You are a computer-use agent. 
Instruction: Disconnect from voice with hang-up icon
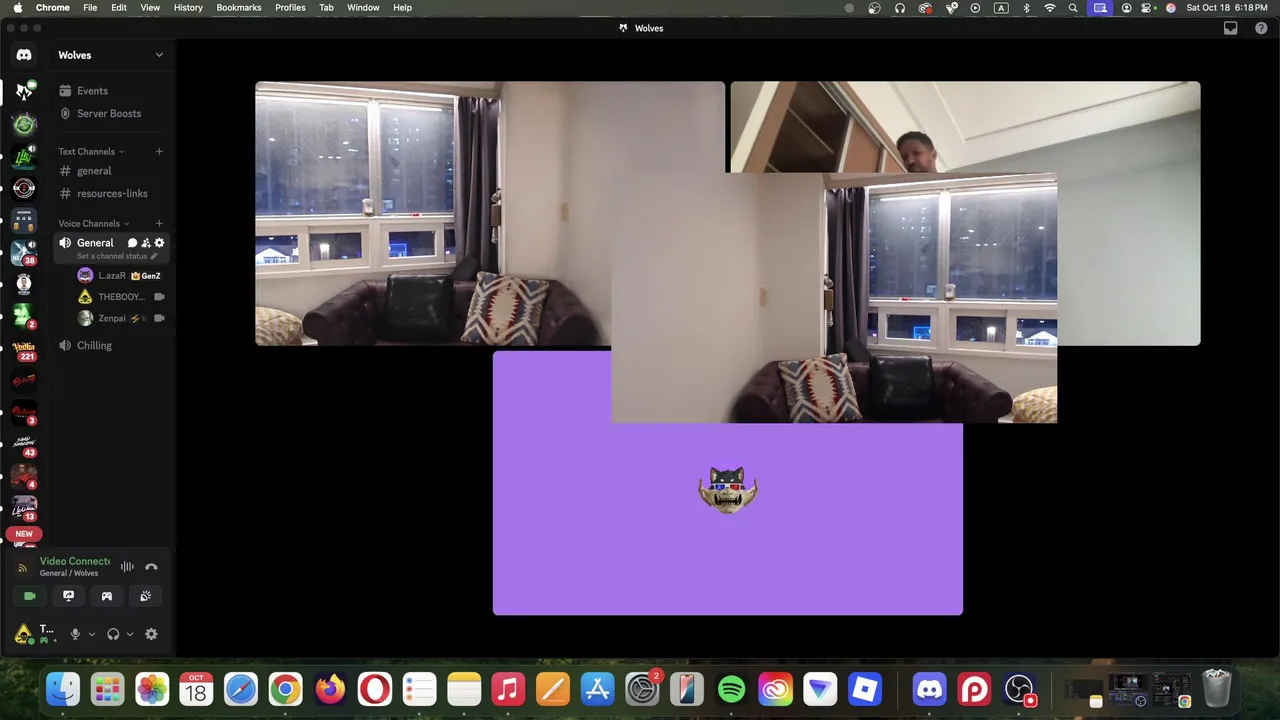point(151,567)
